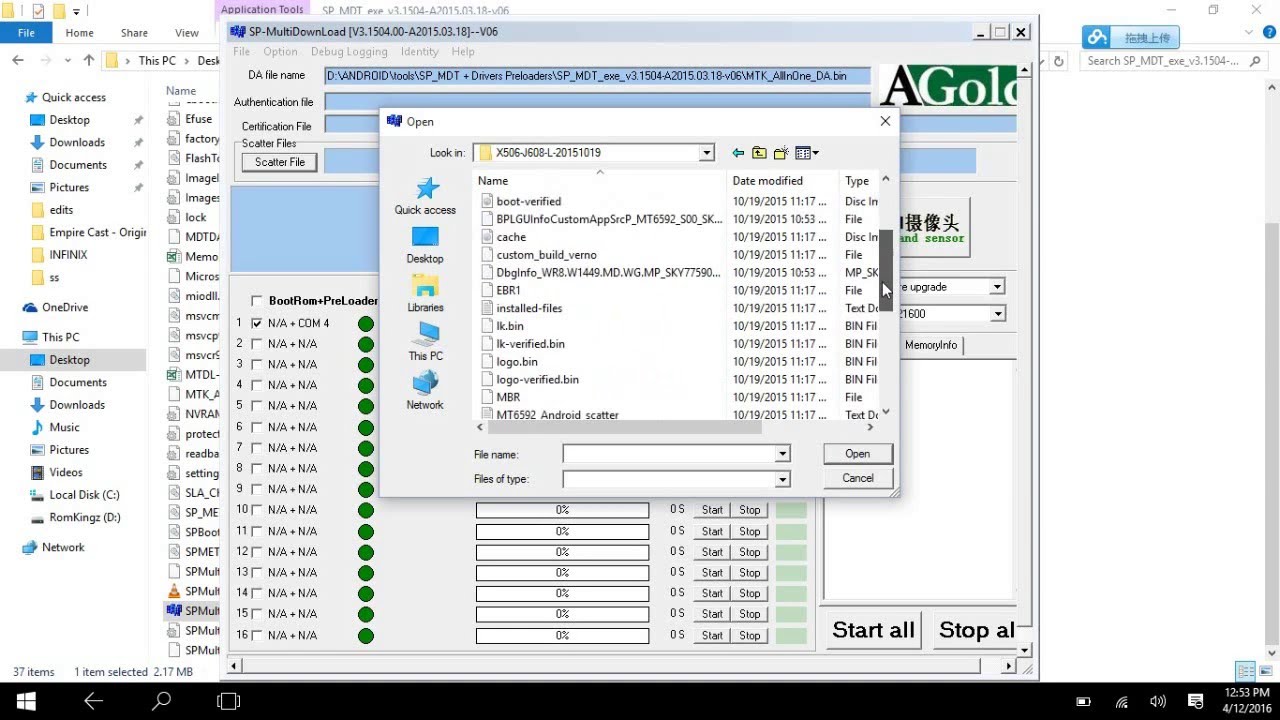
Task: Check port 11 checkbox
Action: pos(257,531)
